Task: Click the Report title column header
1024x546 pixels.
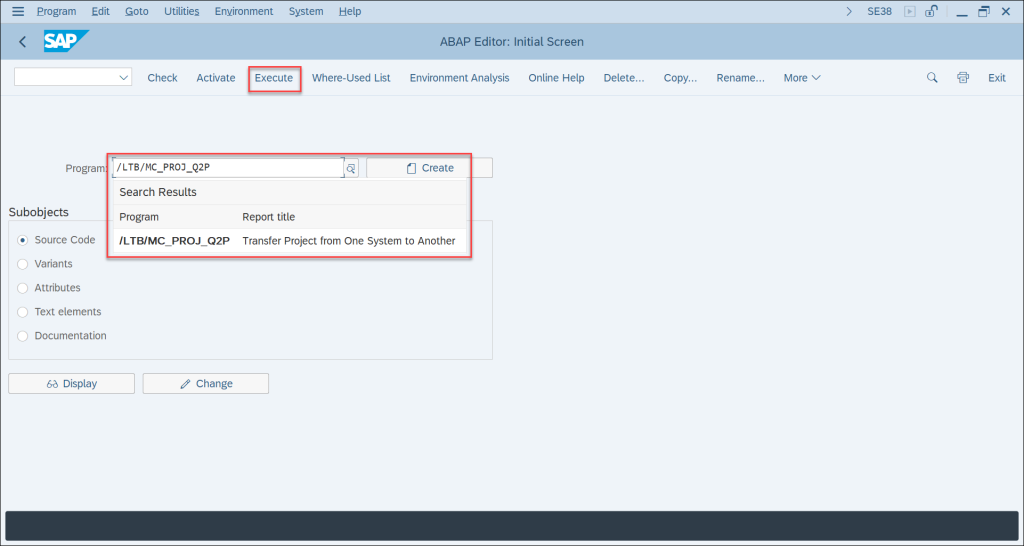Action: pos(268,217)
